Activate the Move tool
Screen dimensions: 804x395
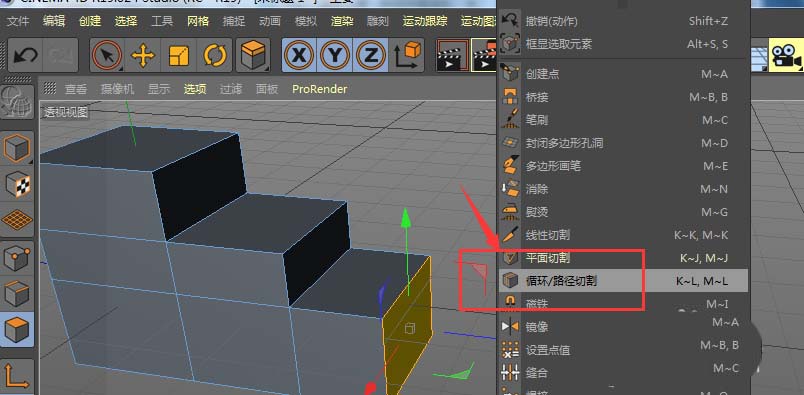(x=144, y=55)
